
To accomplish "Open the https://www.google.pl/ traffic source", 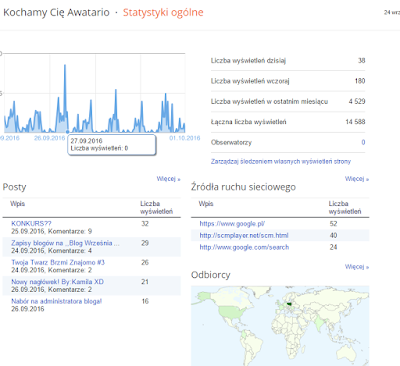I will [x=232, y=224].
